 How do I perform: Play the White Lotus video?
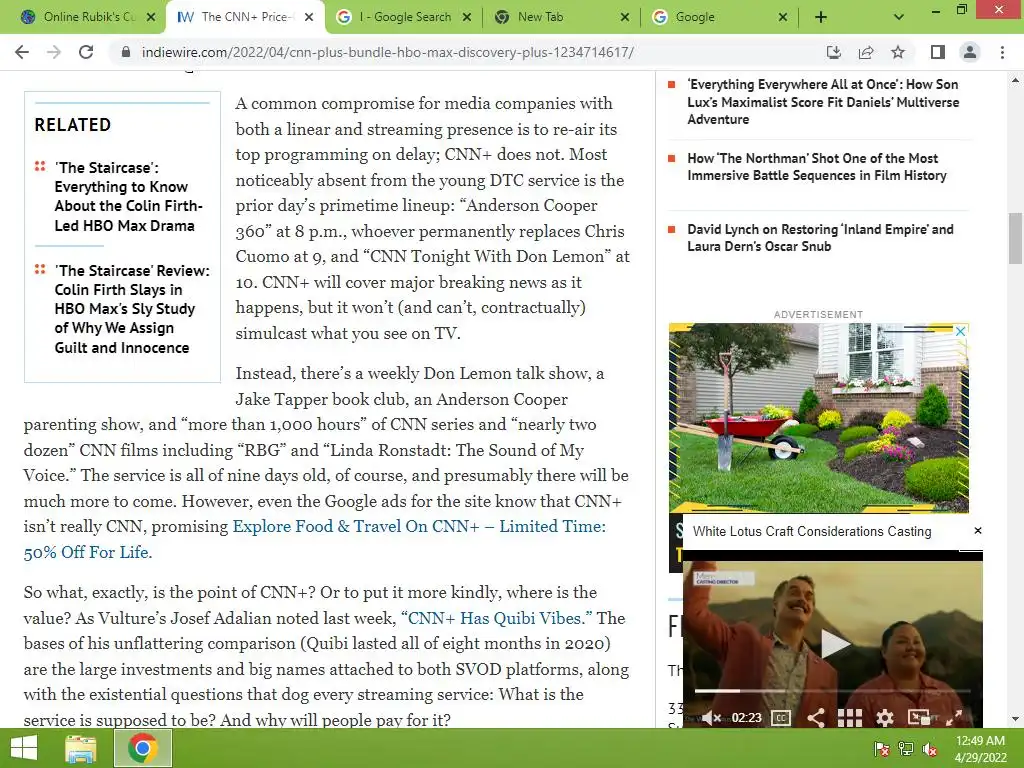pyautogui.click(x=834, y=644)
